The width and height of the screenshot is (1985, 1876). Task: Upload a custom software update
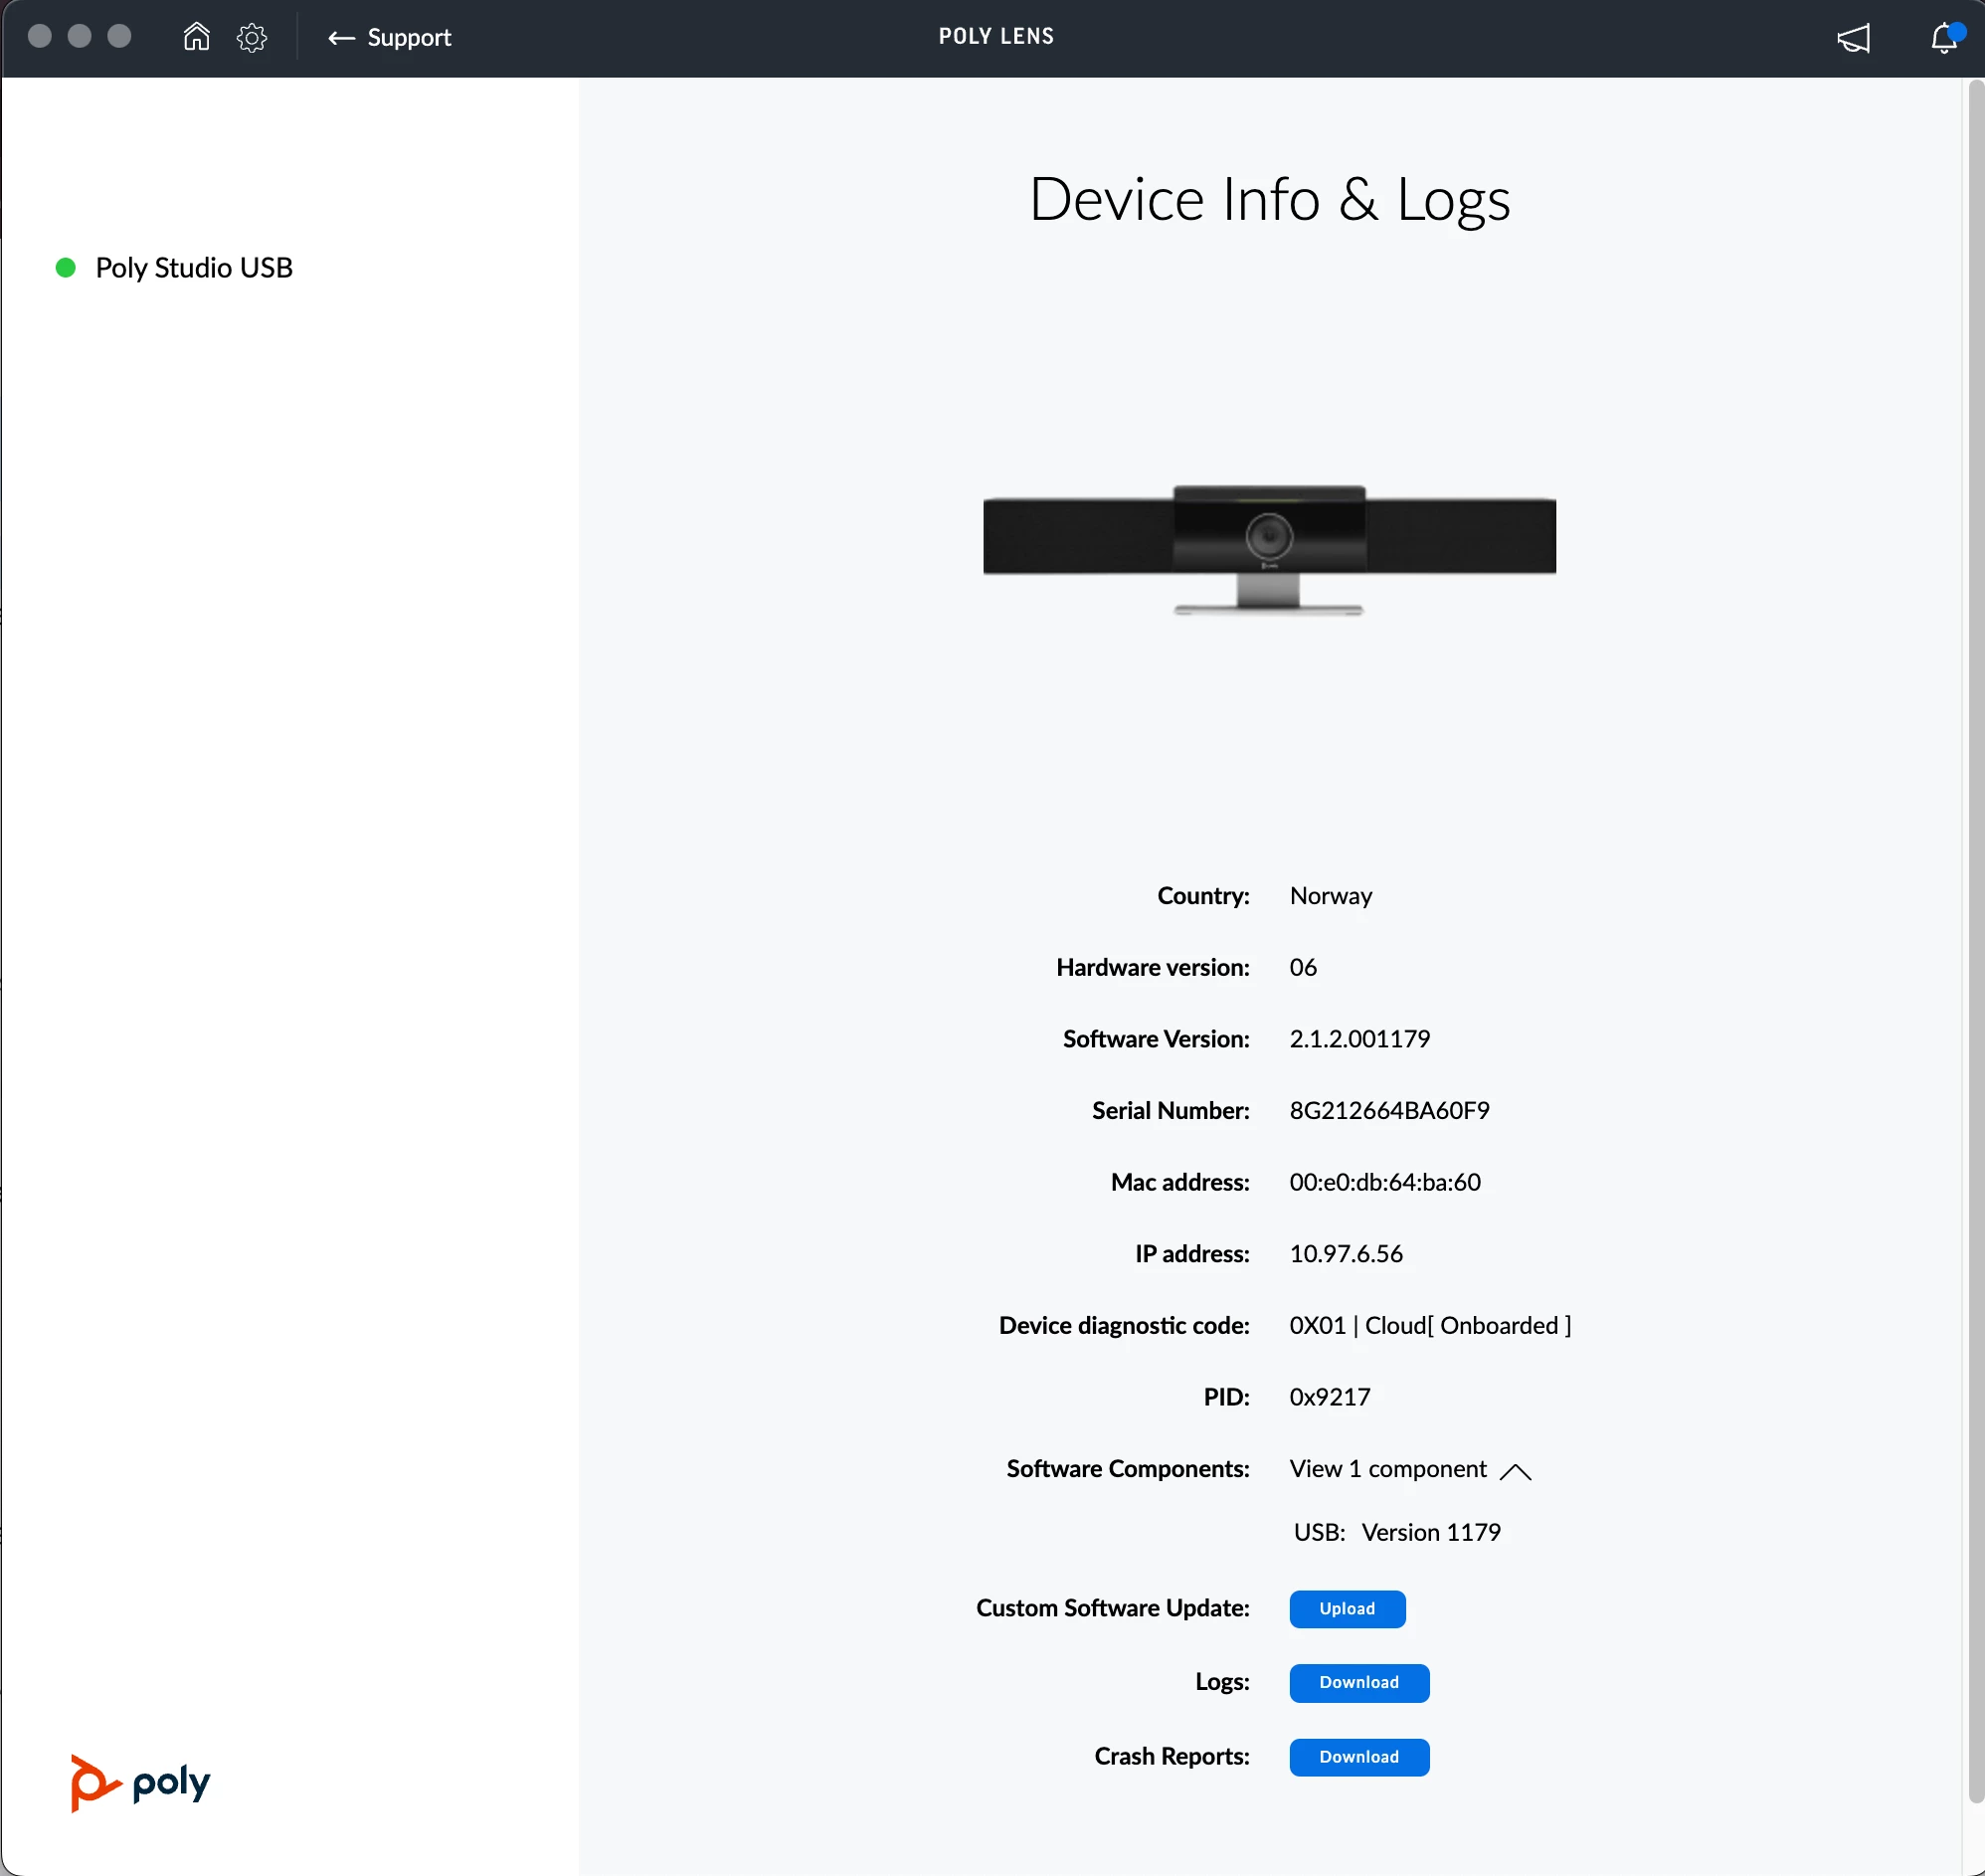(x=1346, y=1609)
